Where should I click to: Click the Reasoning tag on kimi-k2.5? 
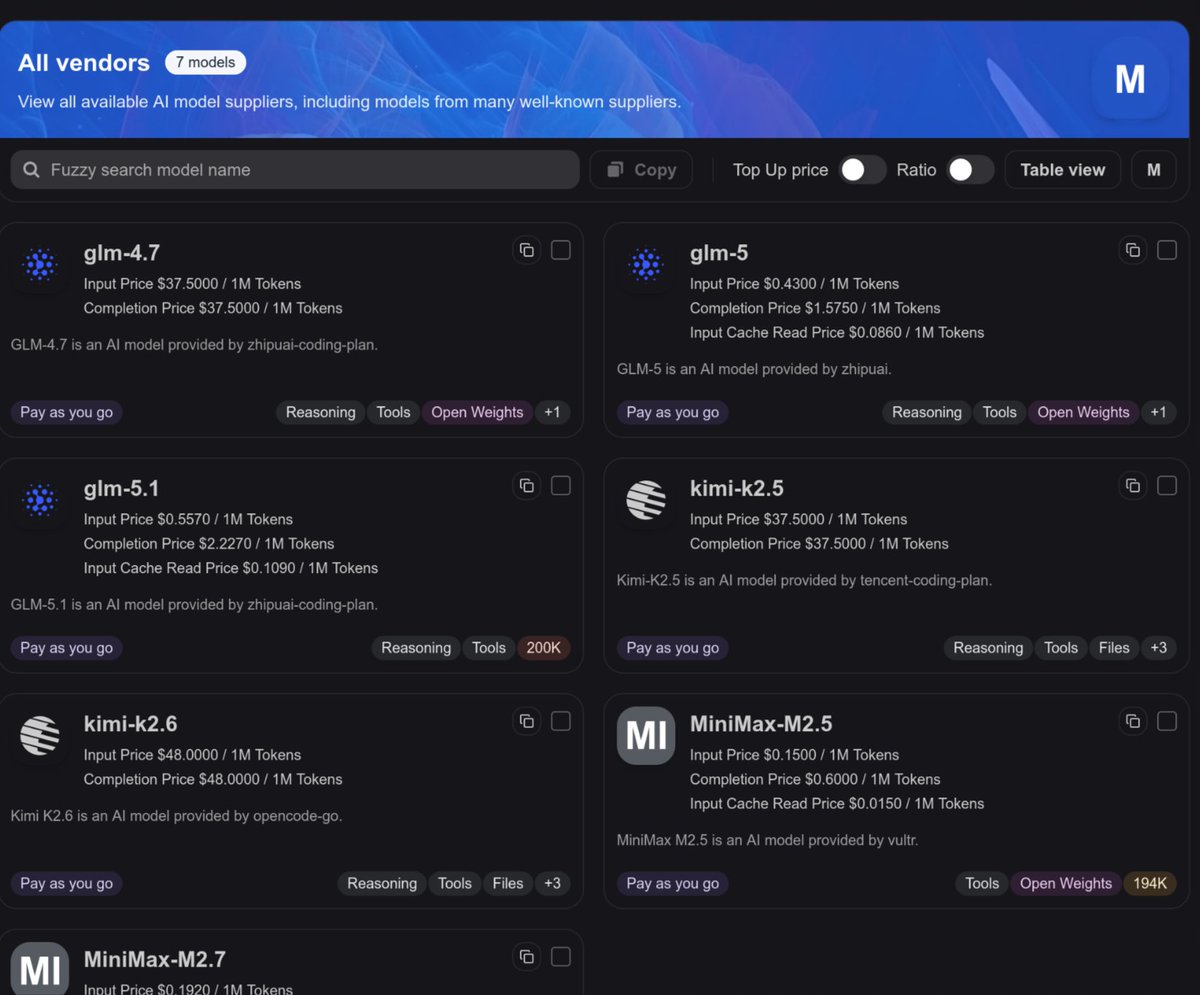click(988, 648)
